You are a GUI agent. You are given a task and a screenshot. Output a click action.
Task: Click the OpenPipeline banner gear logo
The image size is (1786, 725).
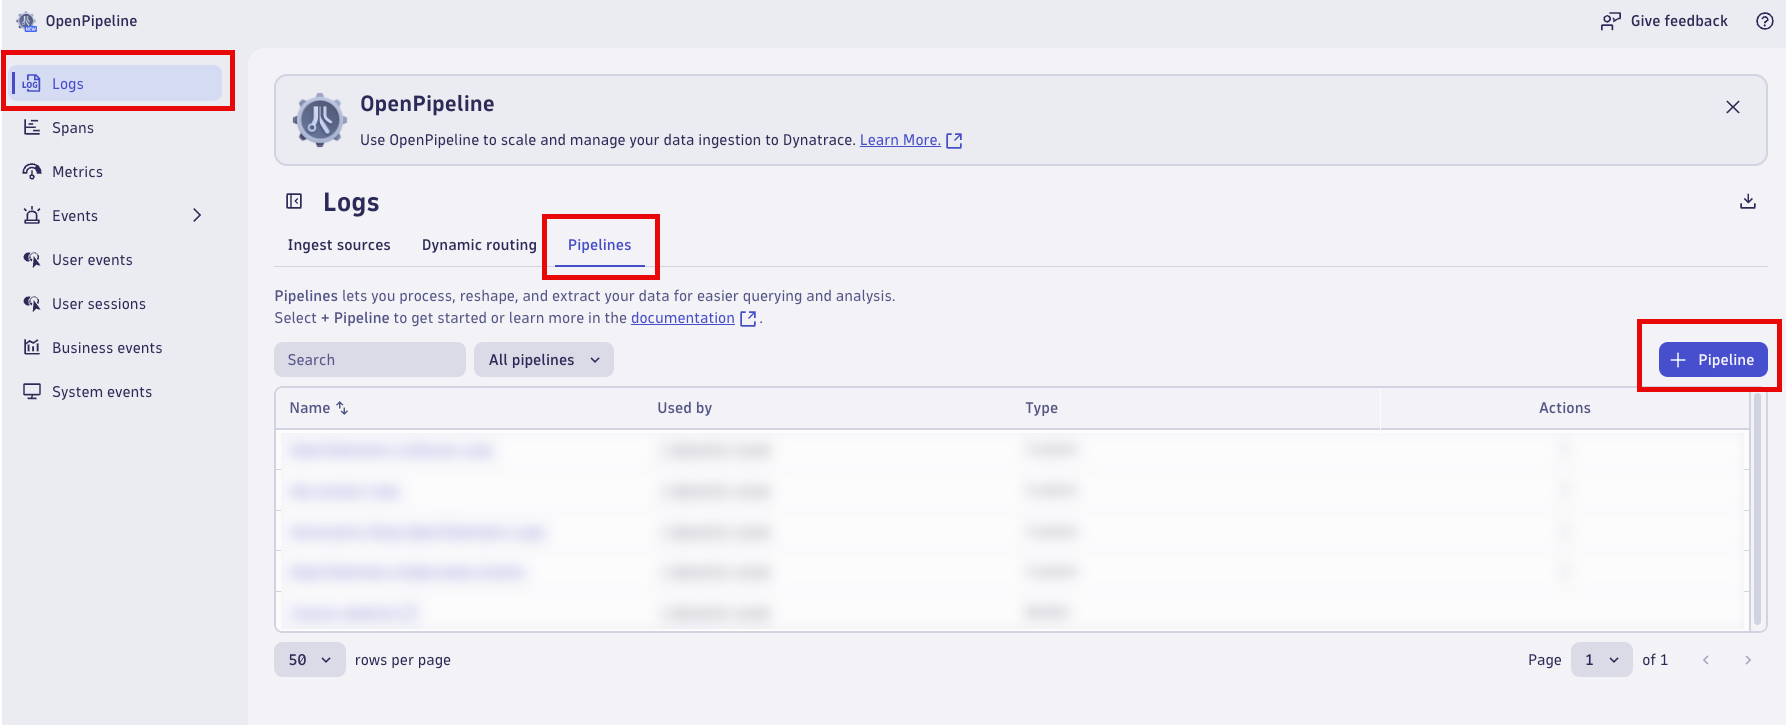pos(320,120)
